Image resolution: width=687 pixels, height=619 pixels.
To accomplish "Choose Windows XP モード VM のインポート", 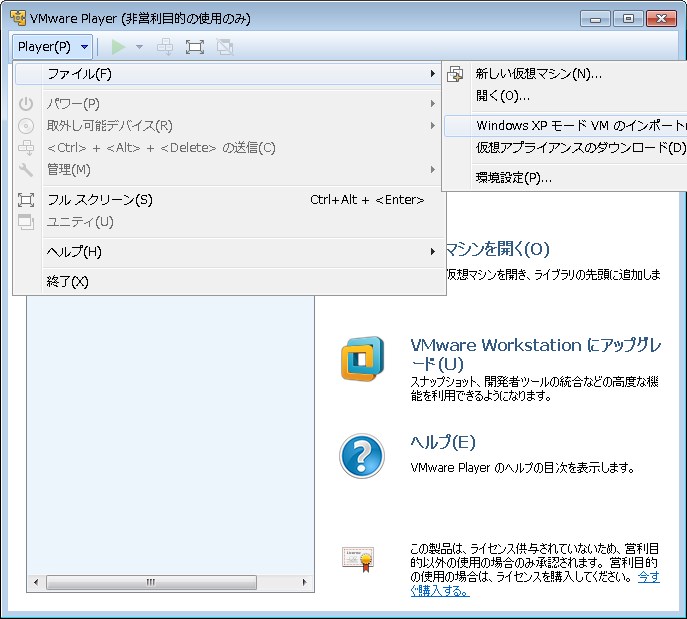I will click(566, 126).
